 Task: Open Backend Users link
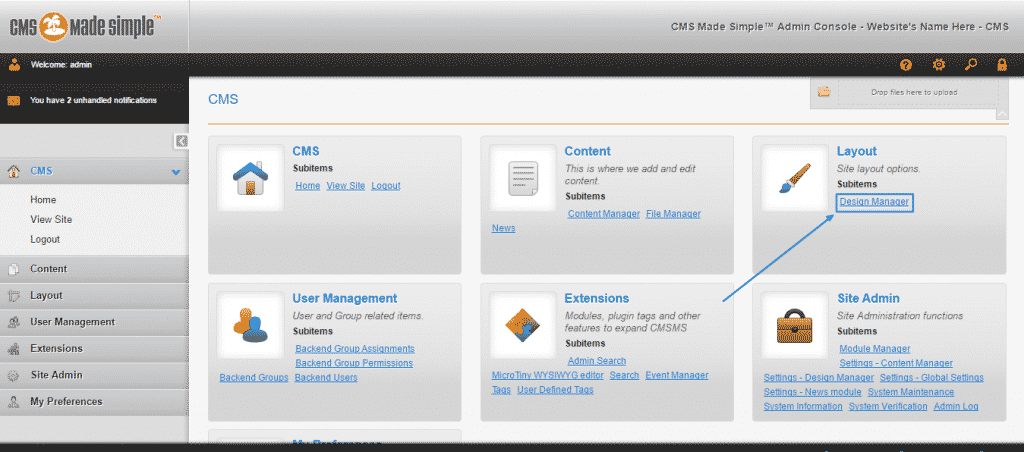coord(326,378)
